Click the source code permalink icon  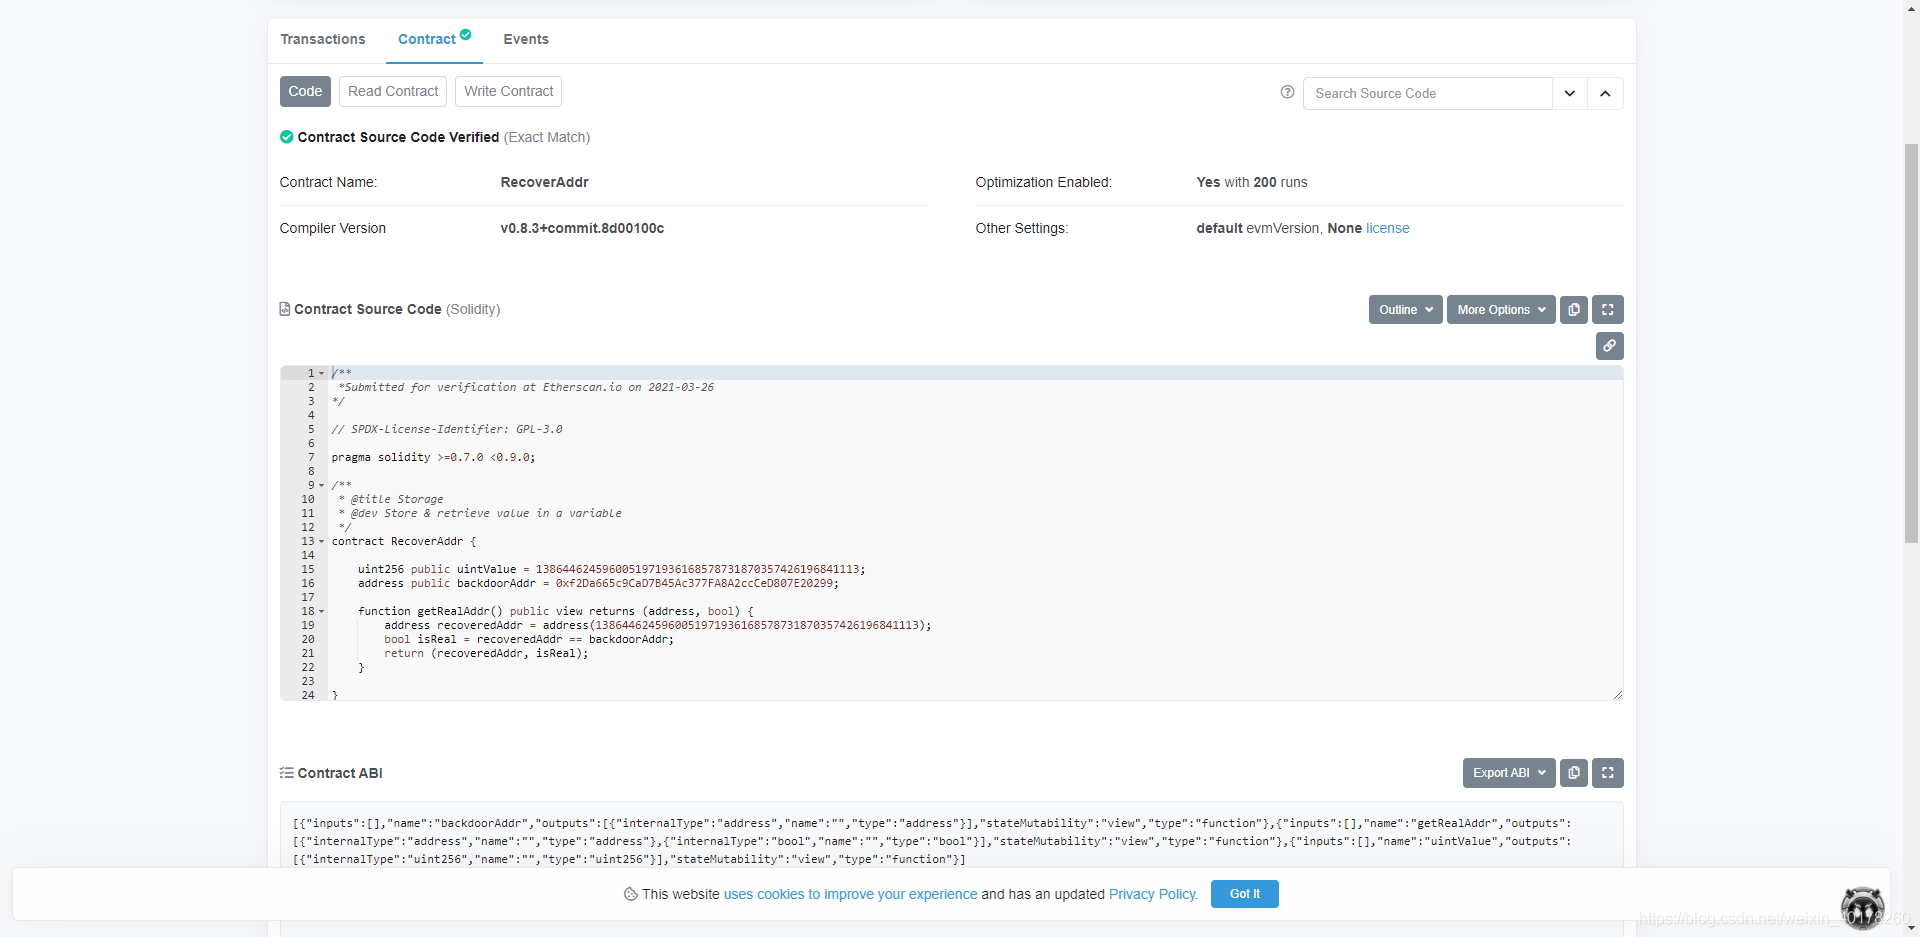(x=1610, y=346)
